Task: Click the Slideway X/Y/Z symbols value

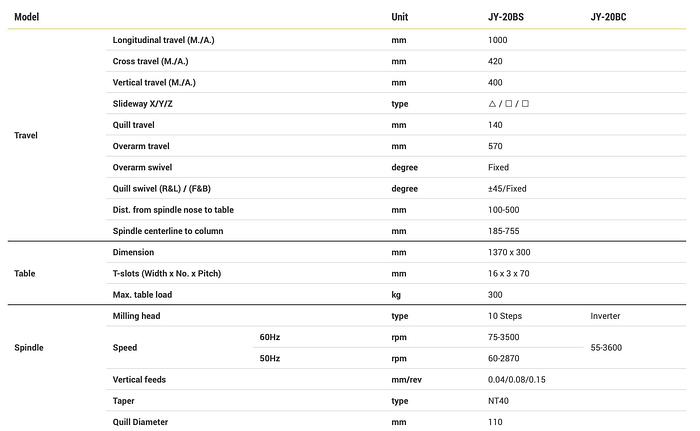Action: pyautogui.click(x=508, y=104)
